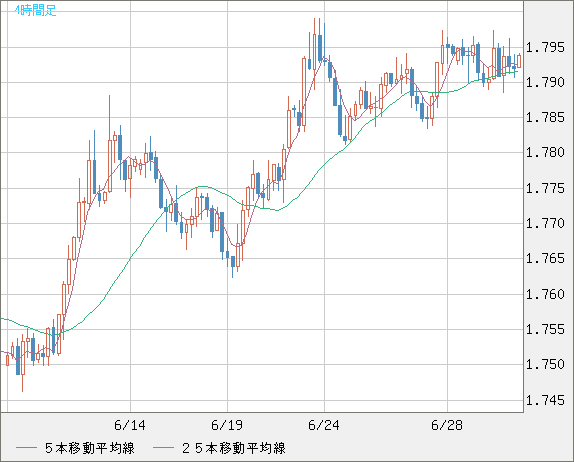The image size is (574, 462).
Task: Click the 6/24 date axis label
Action: pyautogui.click(x=324, y=425)
